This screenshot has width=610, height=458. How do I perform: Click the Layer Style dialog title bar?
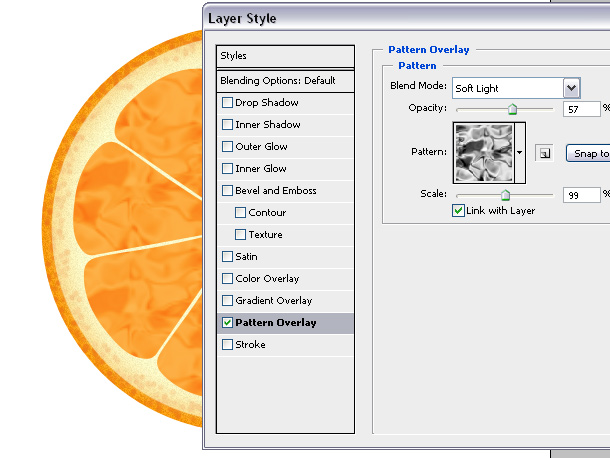point(400,17)
